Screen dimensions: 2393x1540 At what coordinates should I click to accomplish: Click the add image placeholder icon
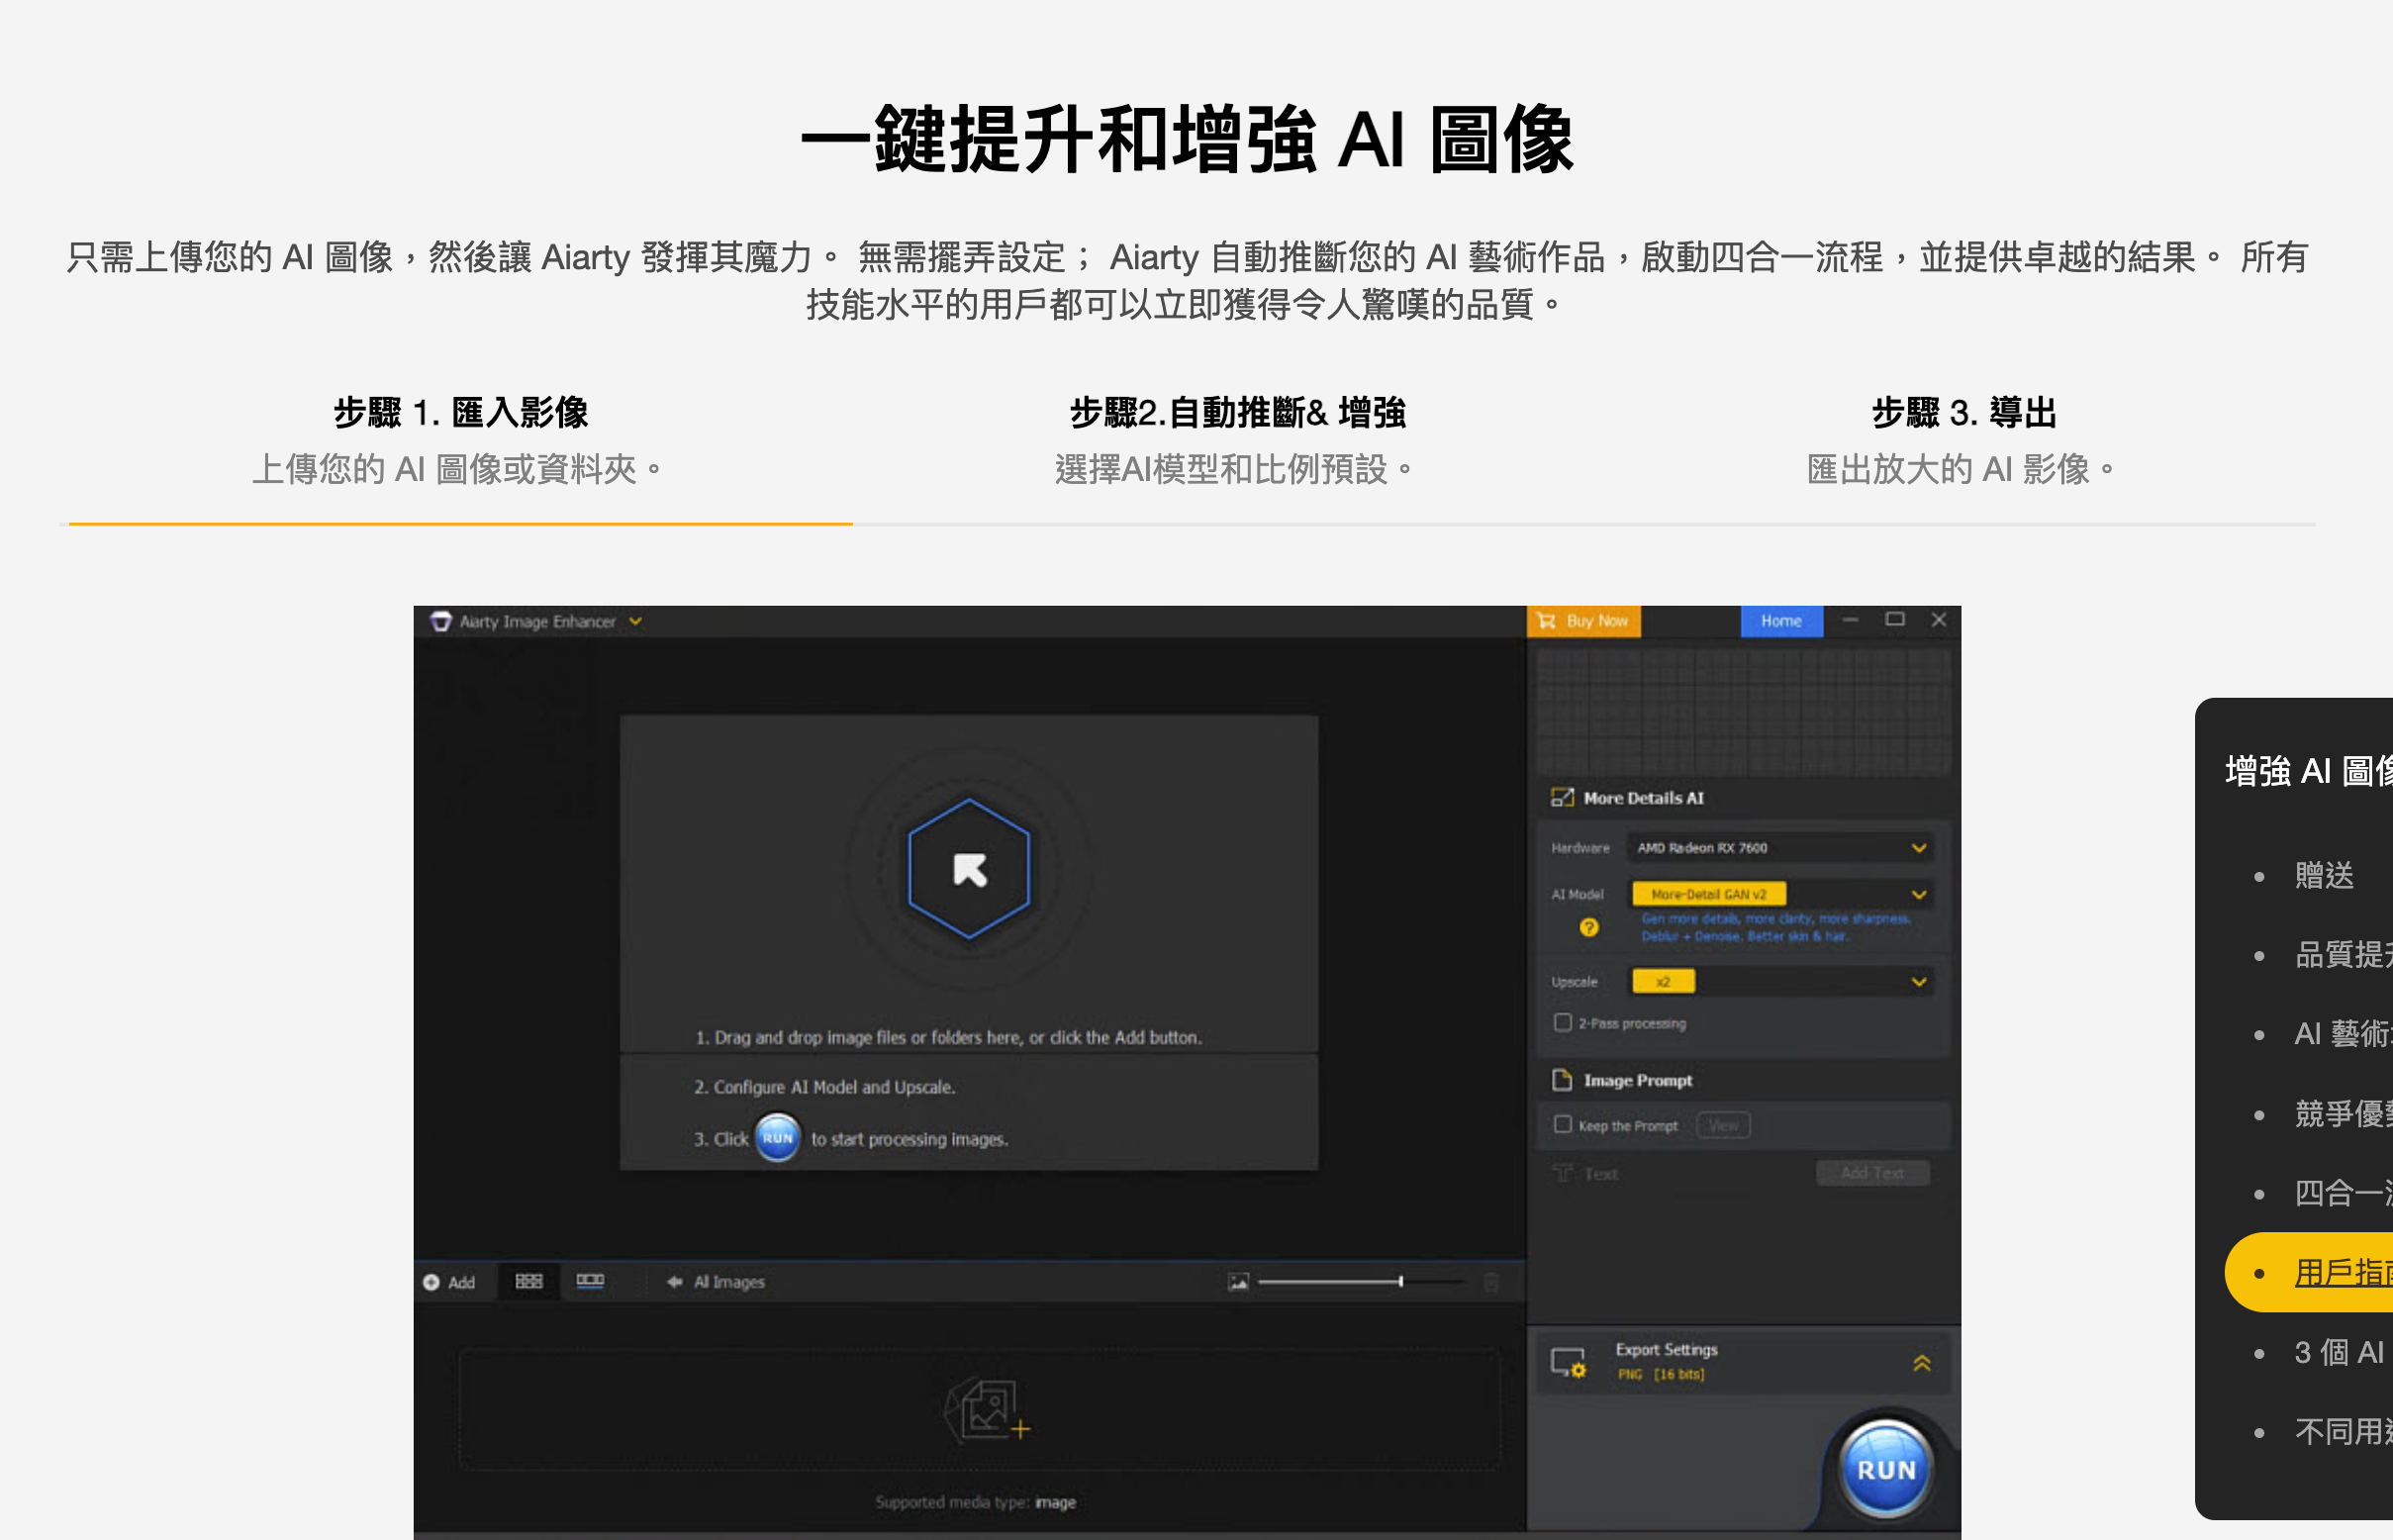987,1409
